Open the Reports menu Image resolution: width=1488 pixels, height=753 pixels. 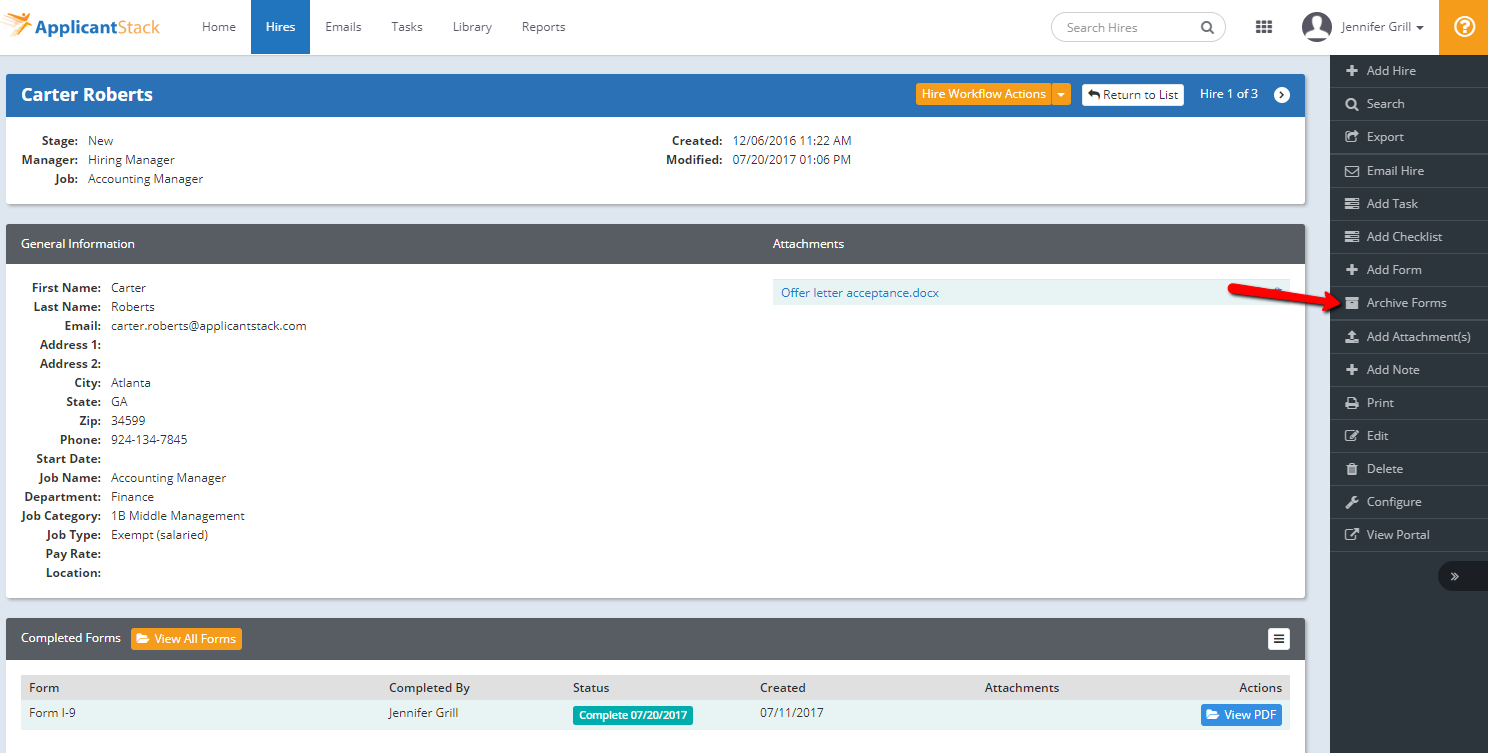coord(543,27)
